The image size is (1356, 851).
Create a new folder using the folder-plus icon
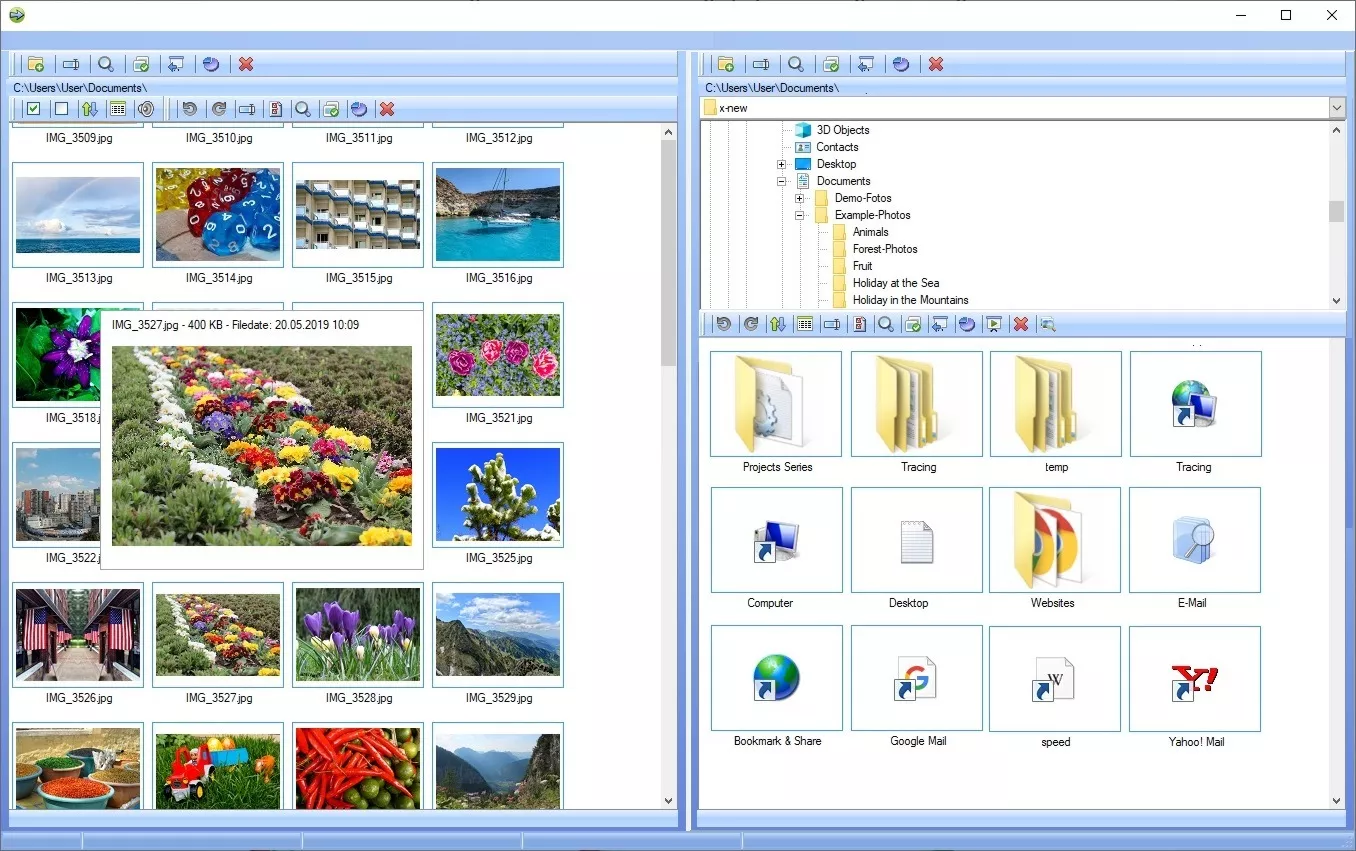coord(36,63)
